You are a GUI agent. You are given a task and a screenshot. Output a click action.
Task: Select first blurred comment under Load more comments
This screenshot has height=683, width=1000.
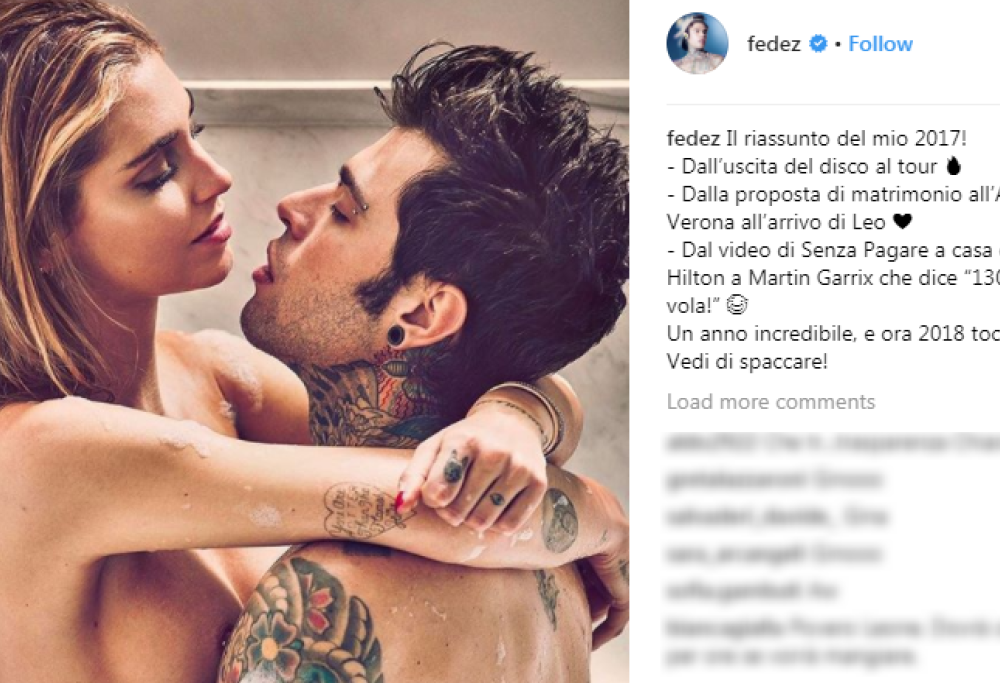[833, 442]
